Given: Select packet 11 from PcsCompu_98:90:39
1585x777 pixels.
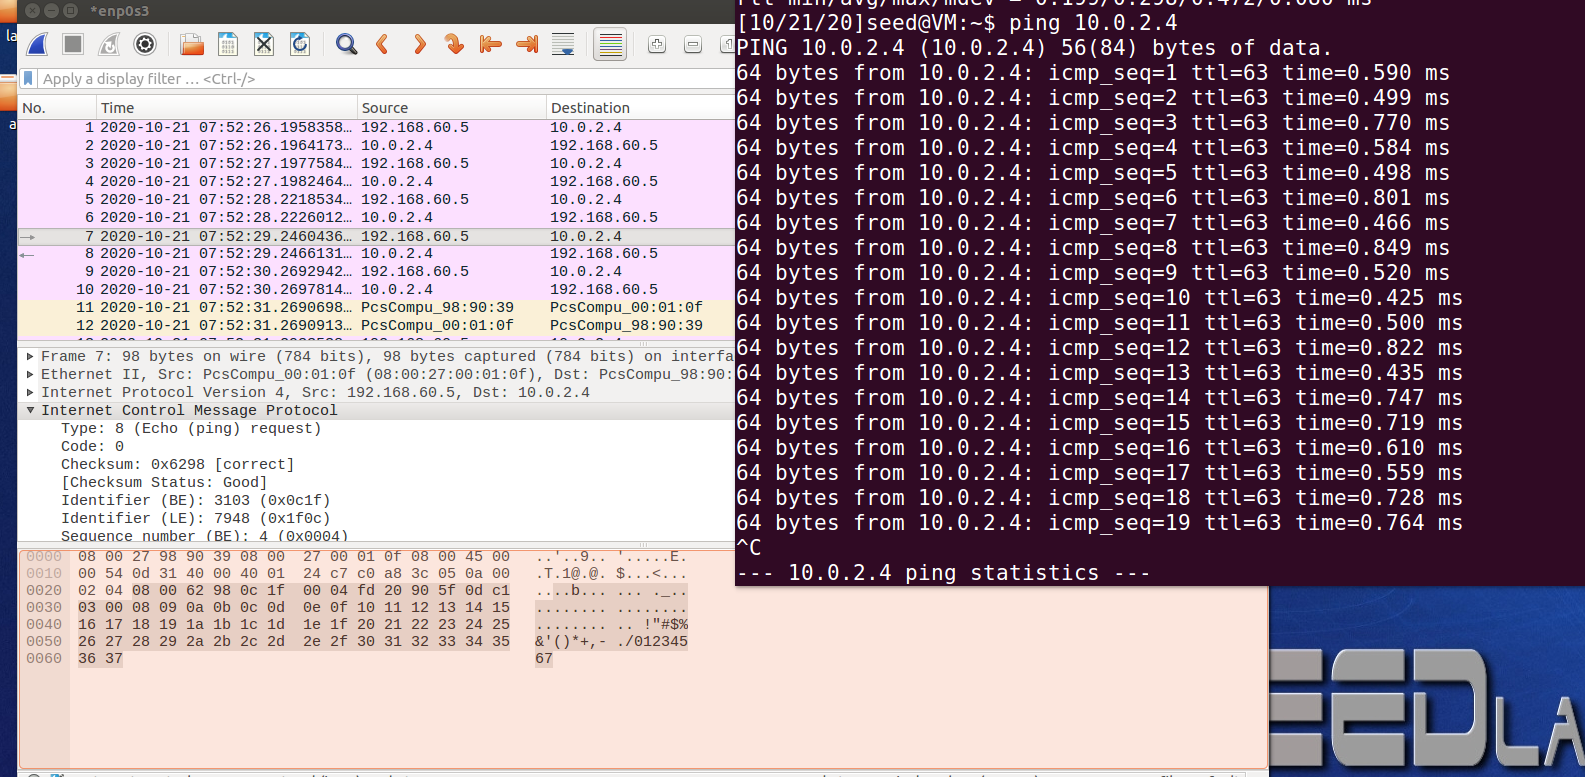Looking at the screenshot, I should tap(376, 308).
